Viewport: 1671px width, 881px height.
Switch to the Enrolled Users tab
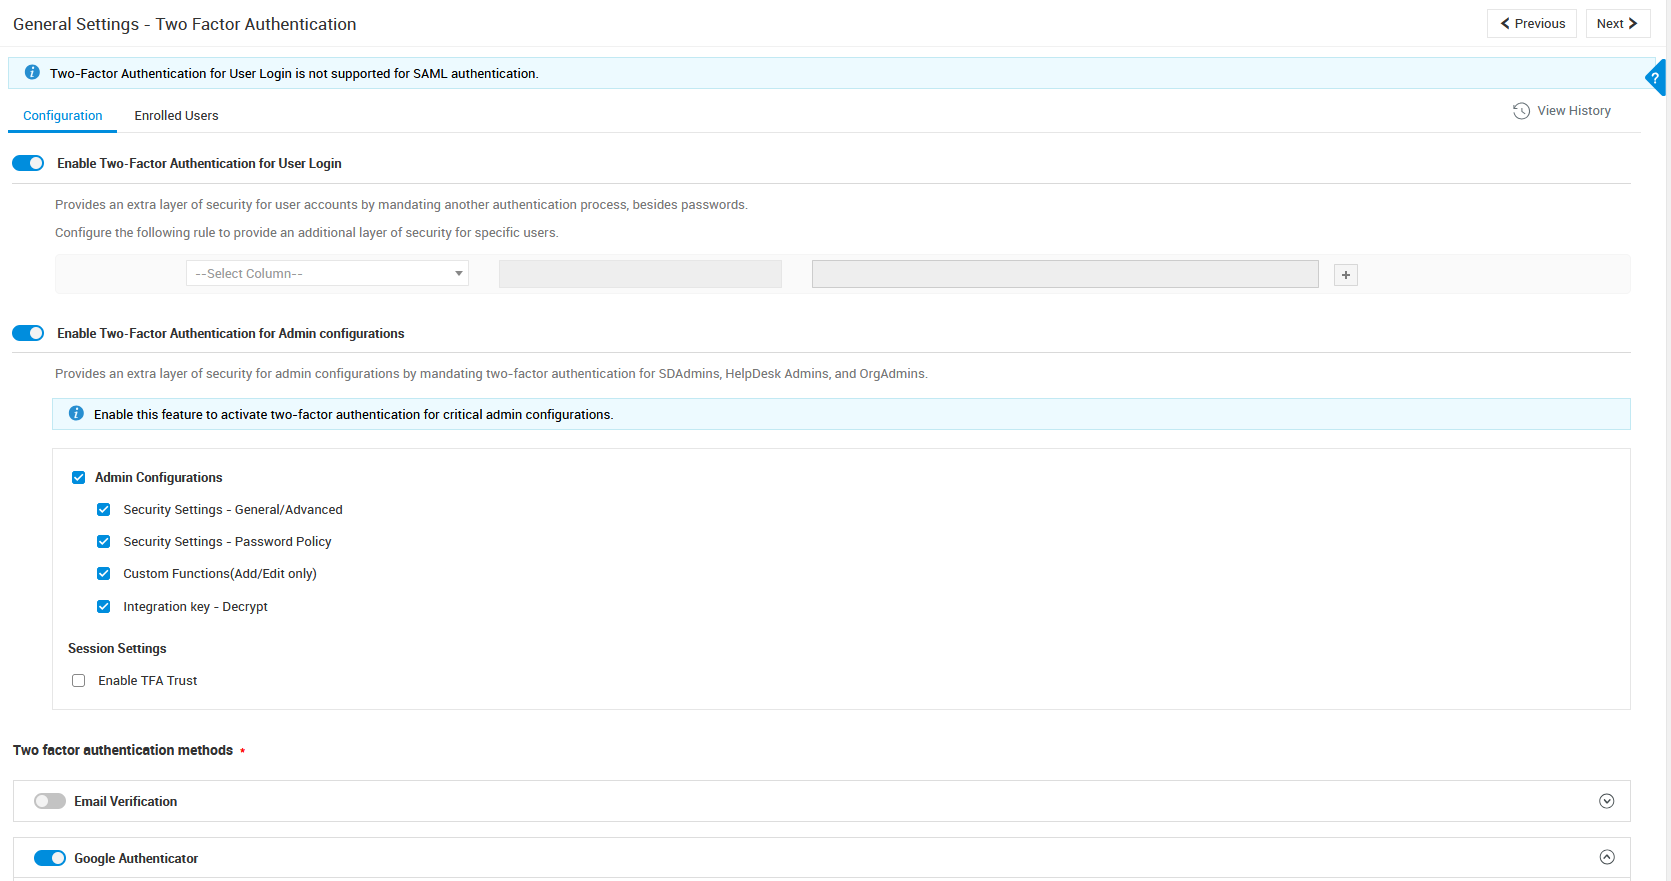point(176,116)
